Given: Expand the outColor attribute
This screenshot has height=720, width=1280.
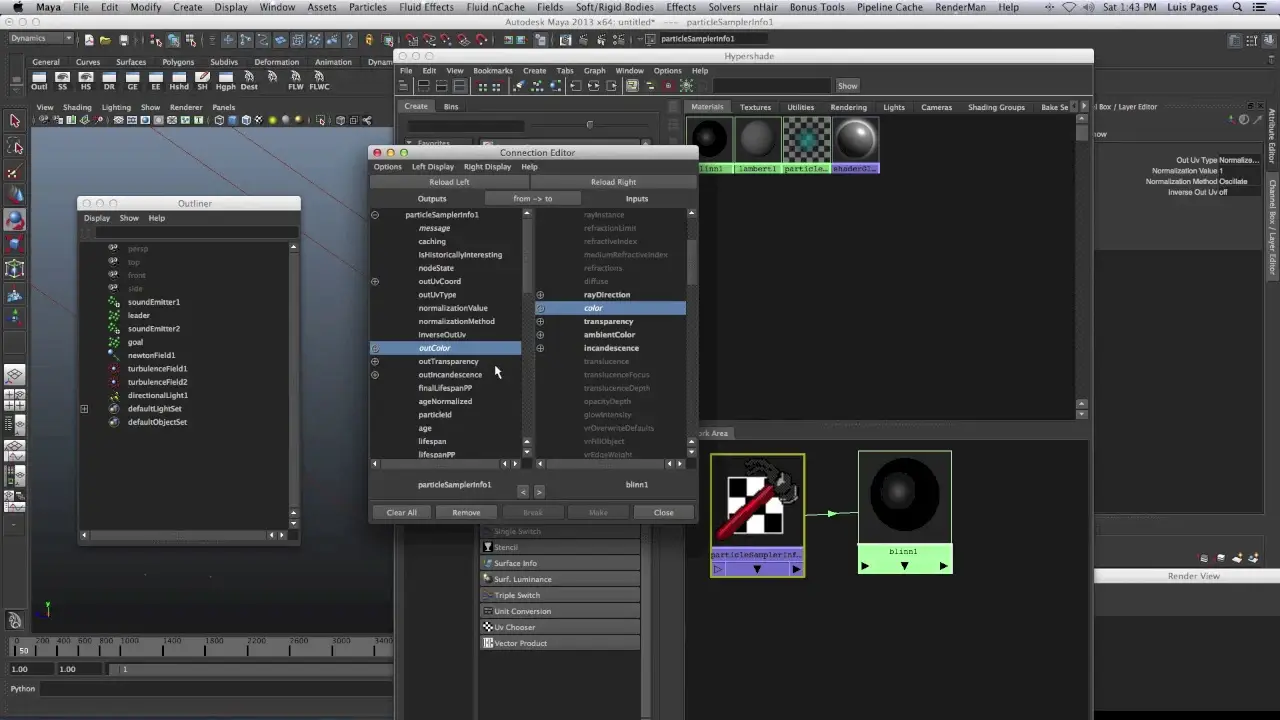Looking at the screenshot, I should coord(375,348).
